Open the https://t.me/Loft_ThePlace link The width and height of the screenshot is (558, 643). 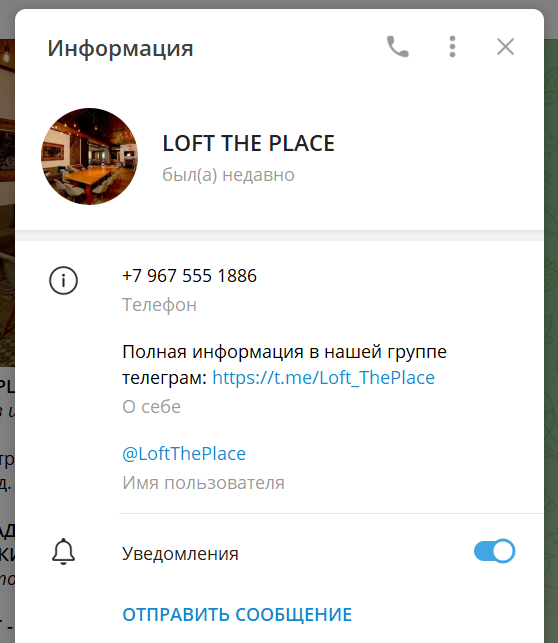323,378
